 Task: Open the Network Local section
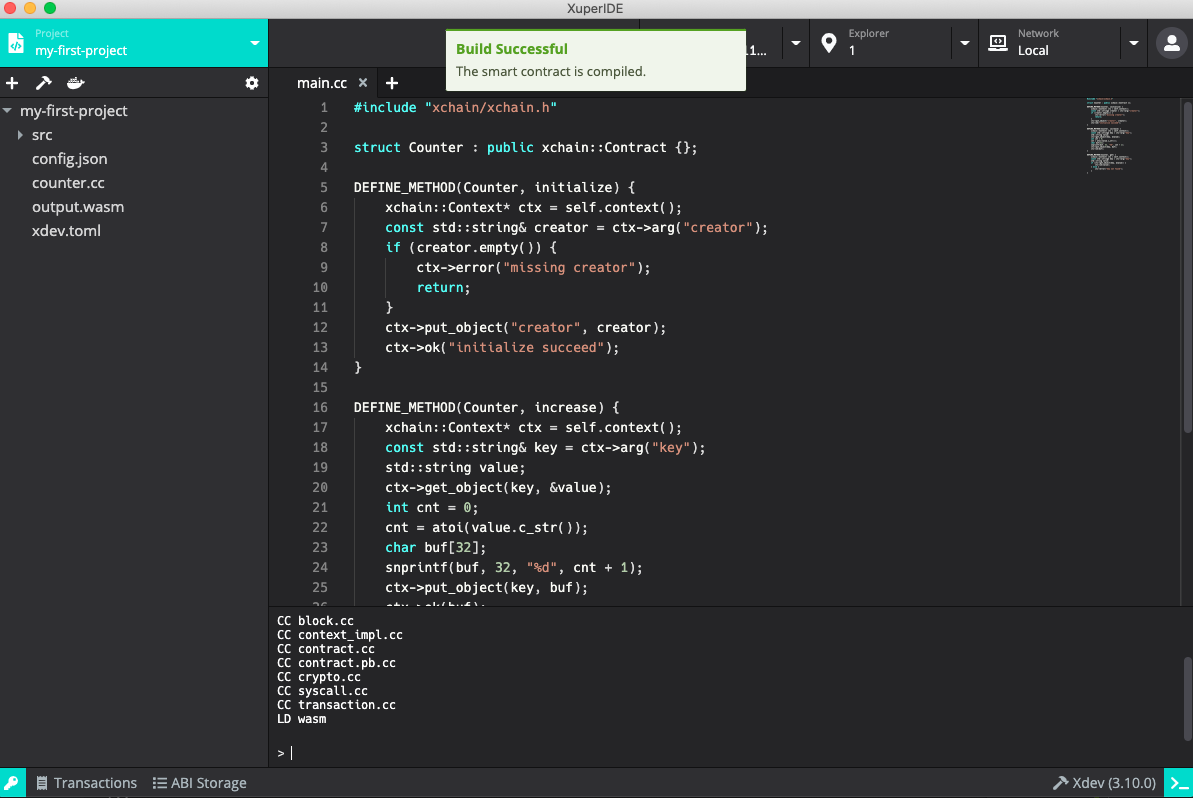[1051, 43]
